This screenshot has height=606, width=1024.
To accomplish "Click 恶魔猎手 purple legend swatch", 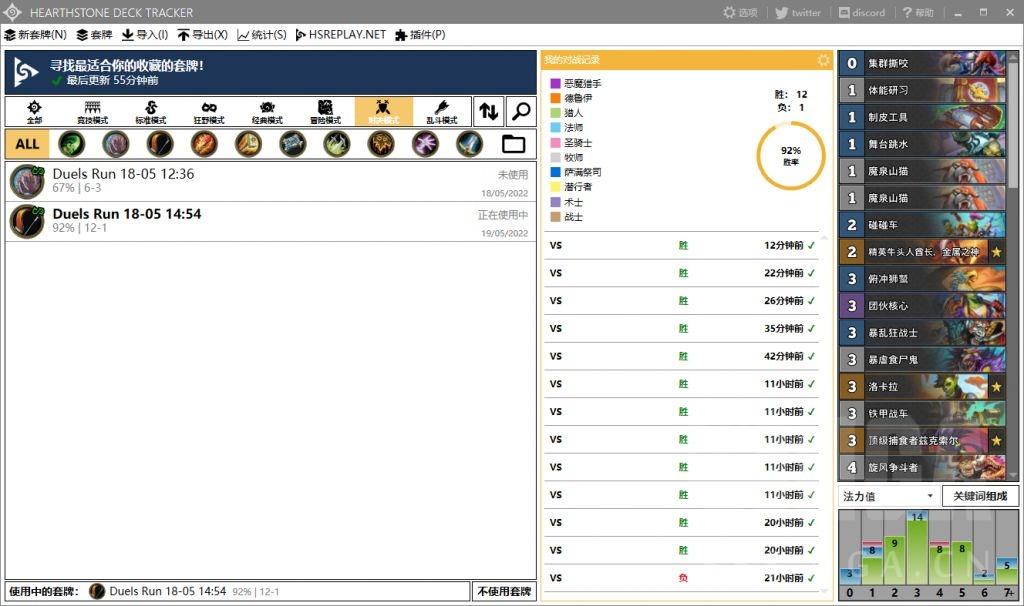I will [555, 84].
